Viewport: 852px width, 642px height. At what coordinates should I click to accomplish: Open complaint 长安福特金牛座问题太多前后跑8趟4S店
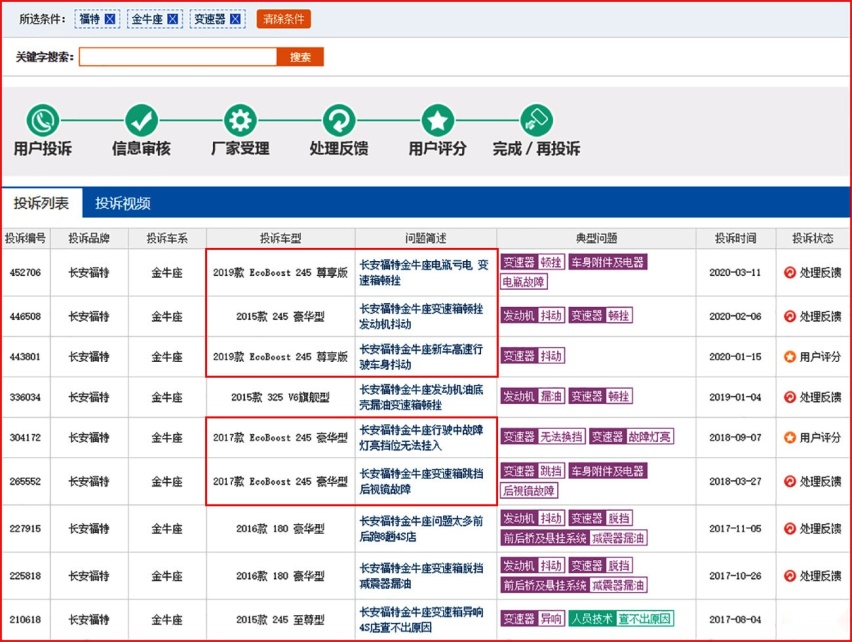click(x=421, y=528)
